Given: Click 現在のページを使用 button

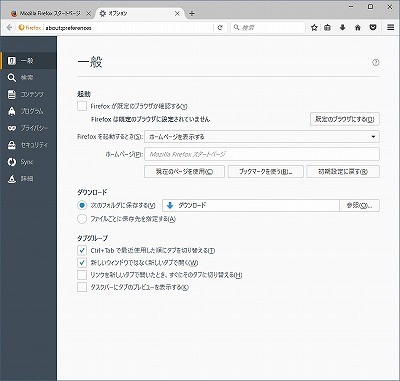Looking at the screenshot, I should pos(184,172).
